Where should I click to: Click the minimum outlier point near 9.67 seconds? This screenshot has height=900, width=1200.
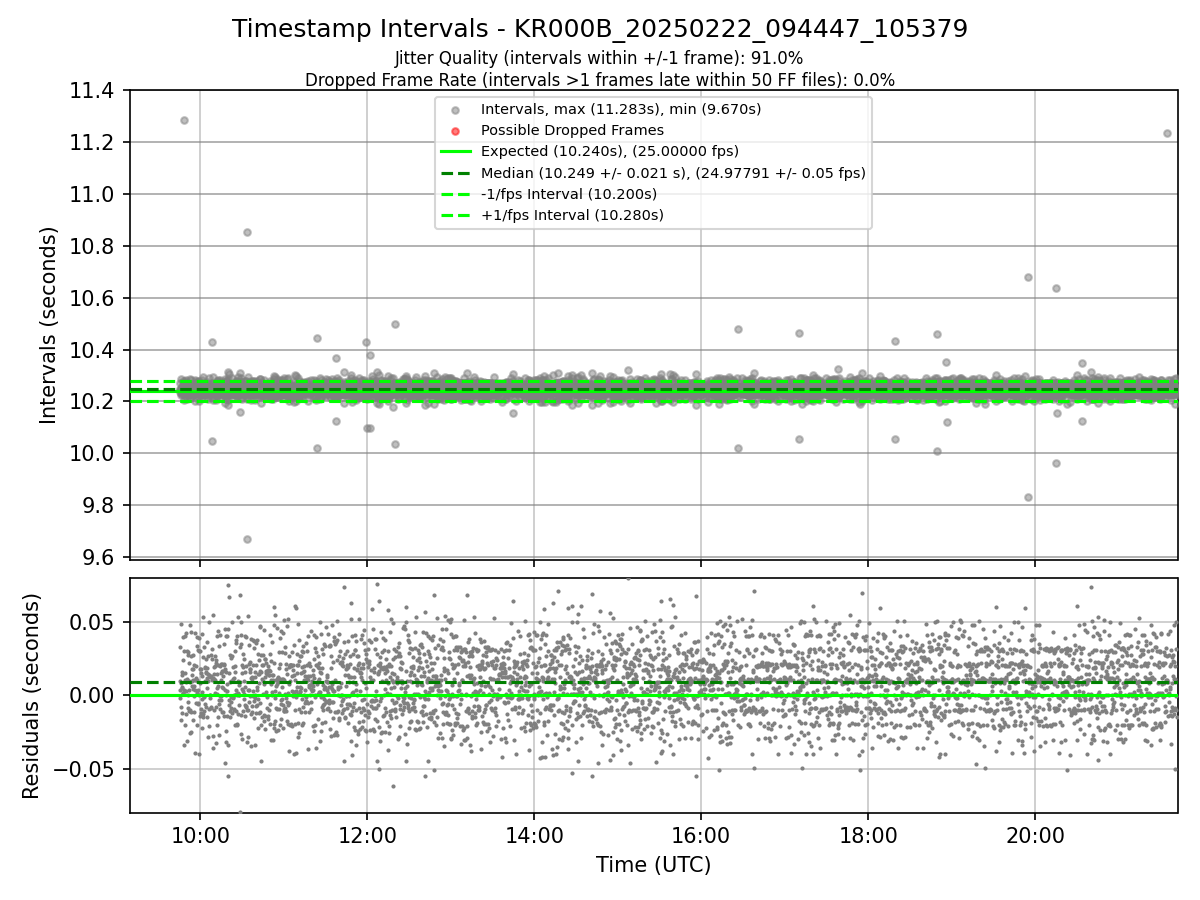click(x=247, y=539)
